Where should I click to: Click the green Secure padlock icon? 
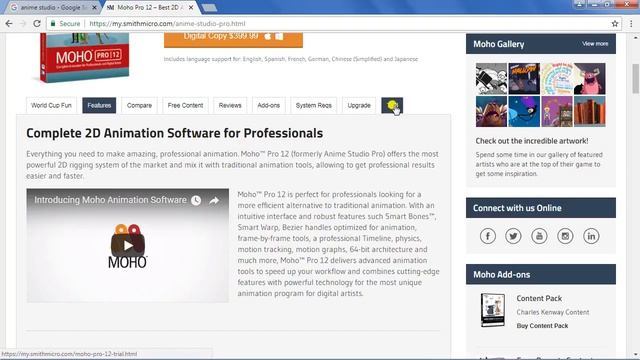[53, 24]
